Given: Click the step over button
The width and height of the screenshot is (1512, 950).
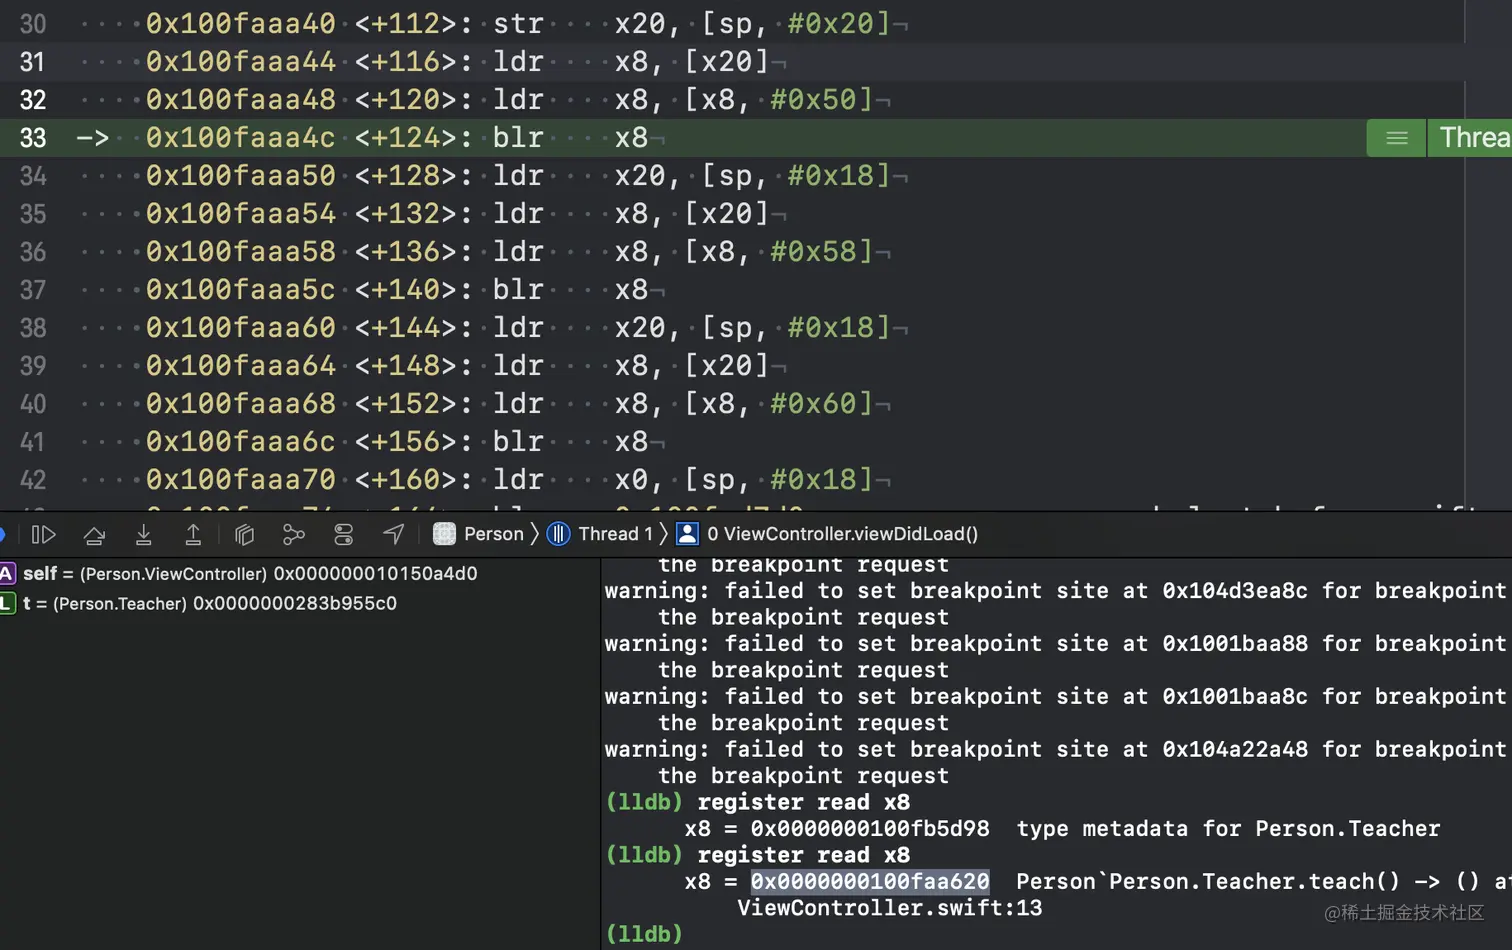Looking at the screenshot, I should click(x=94, y=535).
